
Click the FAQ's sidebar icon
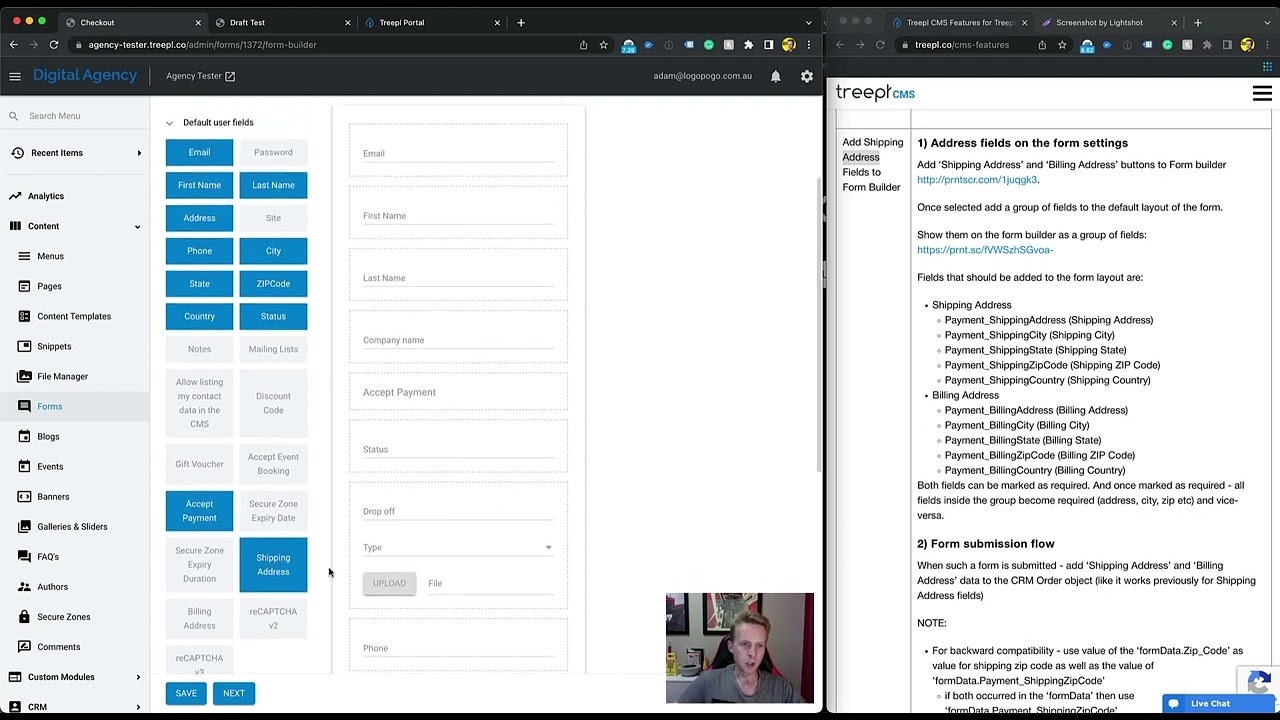coord(24,556)
